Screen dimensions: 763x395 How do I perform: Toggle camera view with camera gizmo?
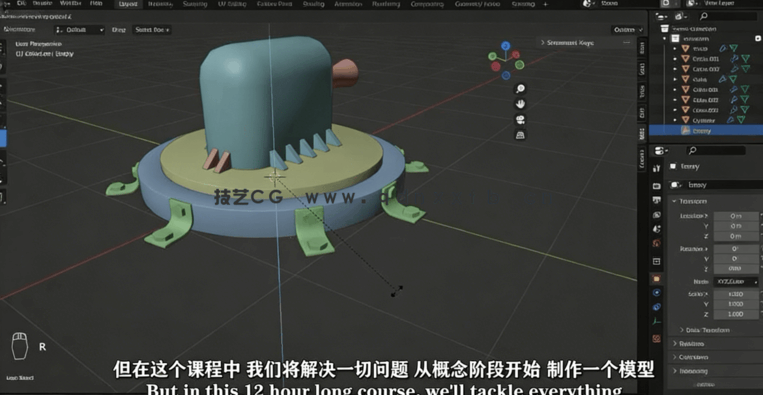520,119
